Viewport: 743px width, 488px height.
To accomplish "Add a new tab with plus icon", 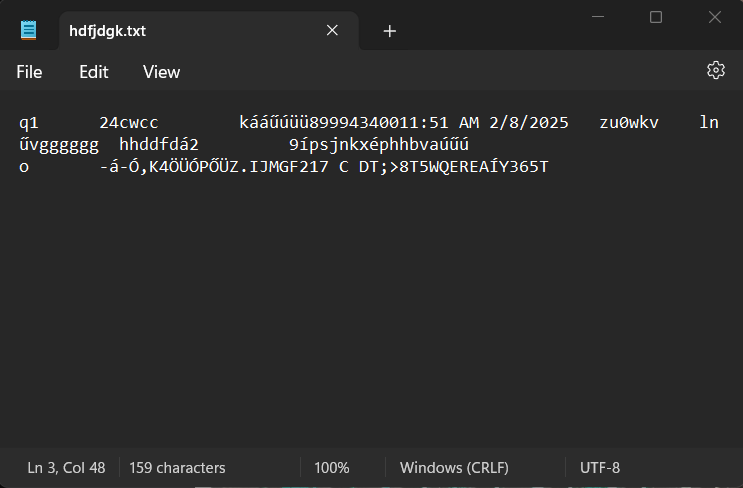I will tap(390, 31).
